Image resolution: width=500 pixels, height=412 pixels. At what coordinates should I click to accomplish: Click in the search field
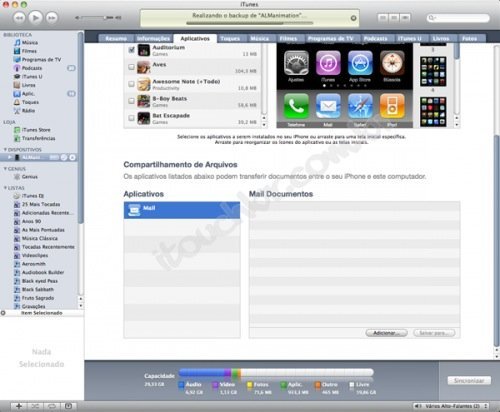(458, 18)
